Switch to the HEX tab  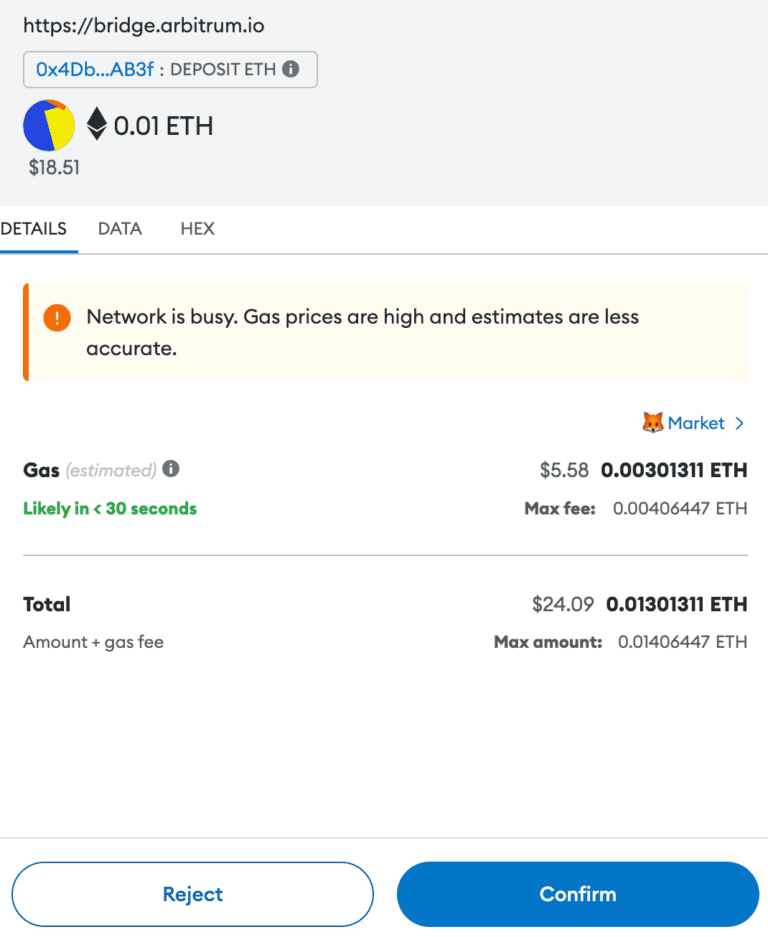click(197, 229)
